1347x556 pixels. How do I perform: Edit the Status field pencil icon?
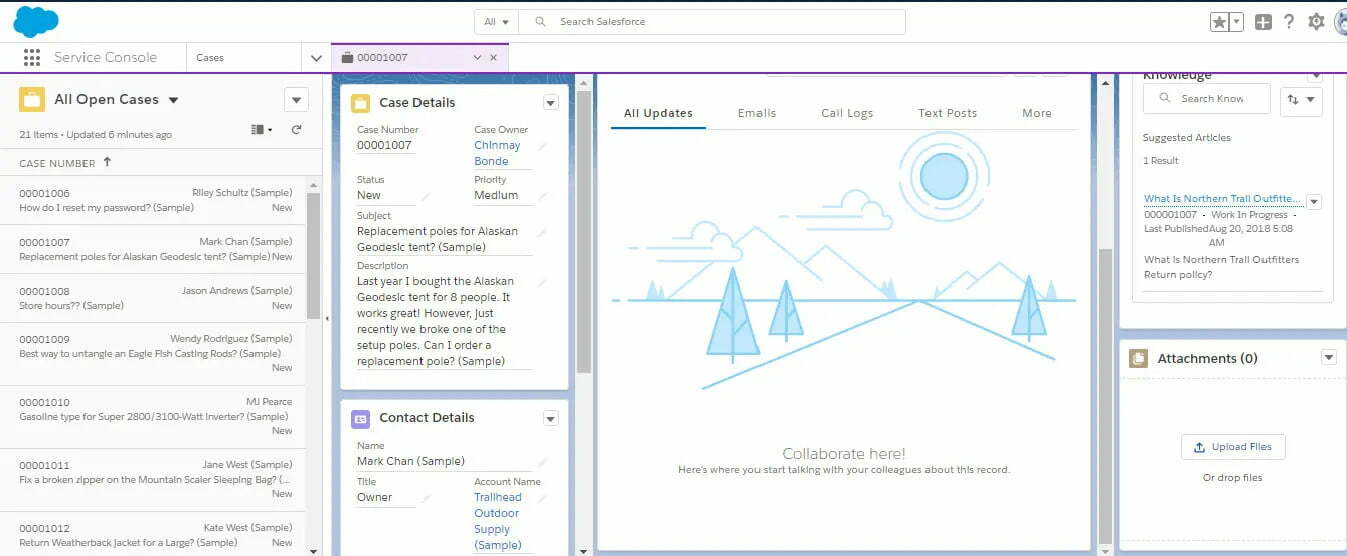[x=425, y=196]
